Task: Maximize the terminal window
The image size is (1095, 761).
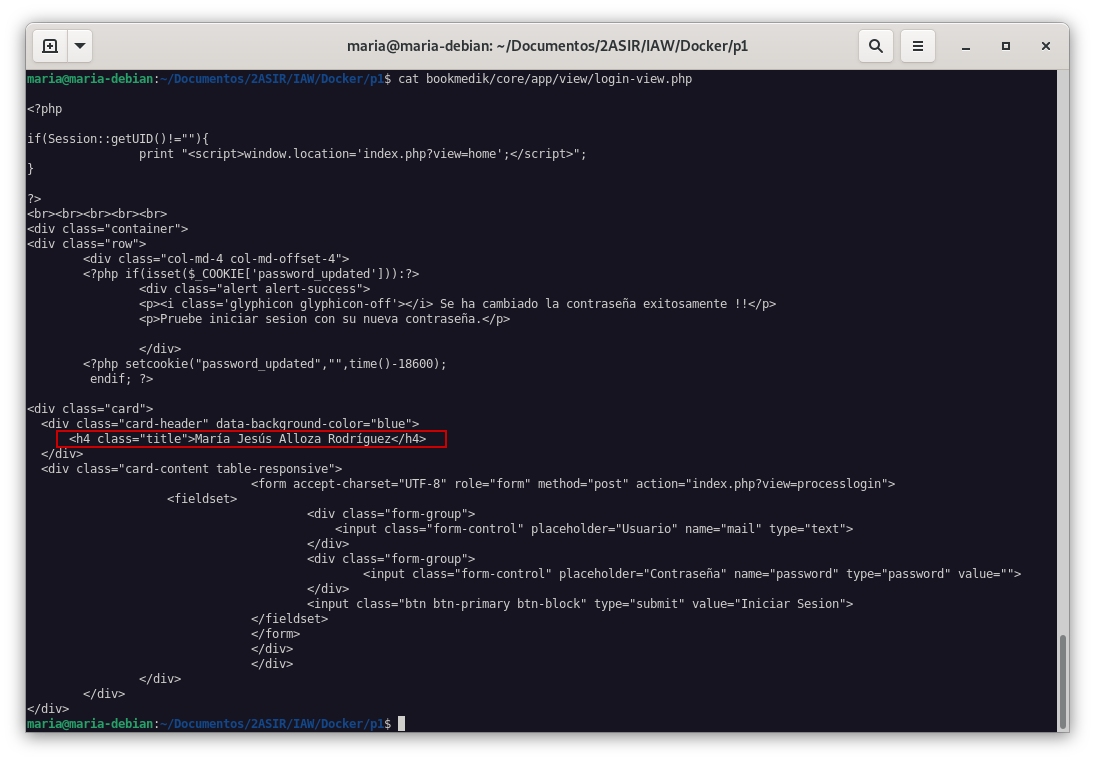Action: pos(1006,46)
